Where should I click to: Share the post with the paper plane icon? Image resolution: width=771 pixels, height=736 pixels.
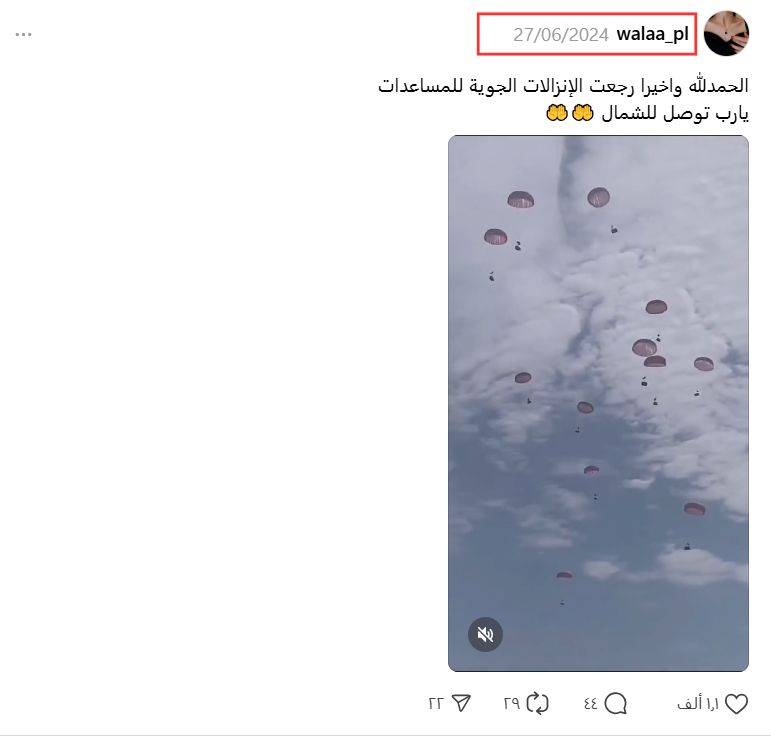click(461, 703)
